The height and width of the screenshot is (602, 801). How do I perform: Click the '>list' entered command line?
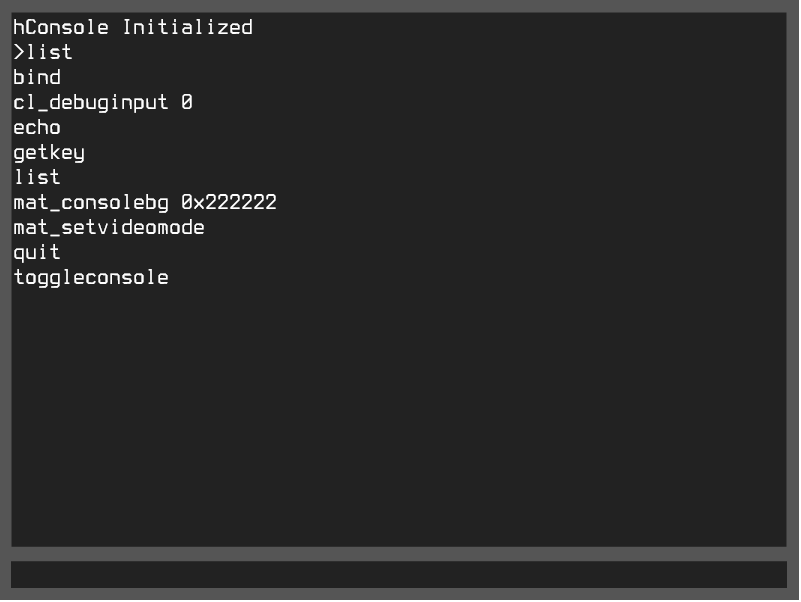pyautogui.click(x=43, y=53)
